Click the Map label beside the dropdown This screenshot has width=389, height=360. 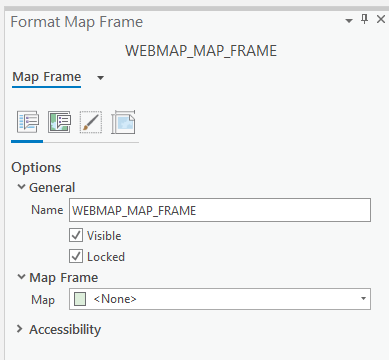43,300
